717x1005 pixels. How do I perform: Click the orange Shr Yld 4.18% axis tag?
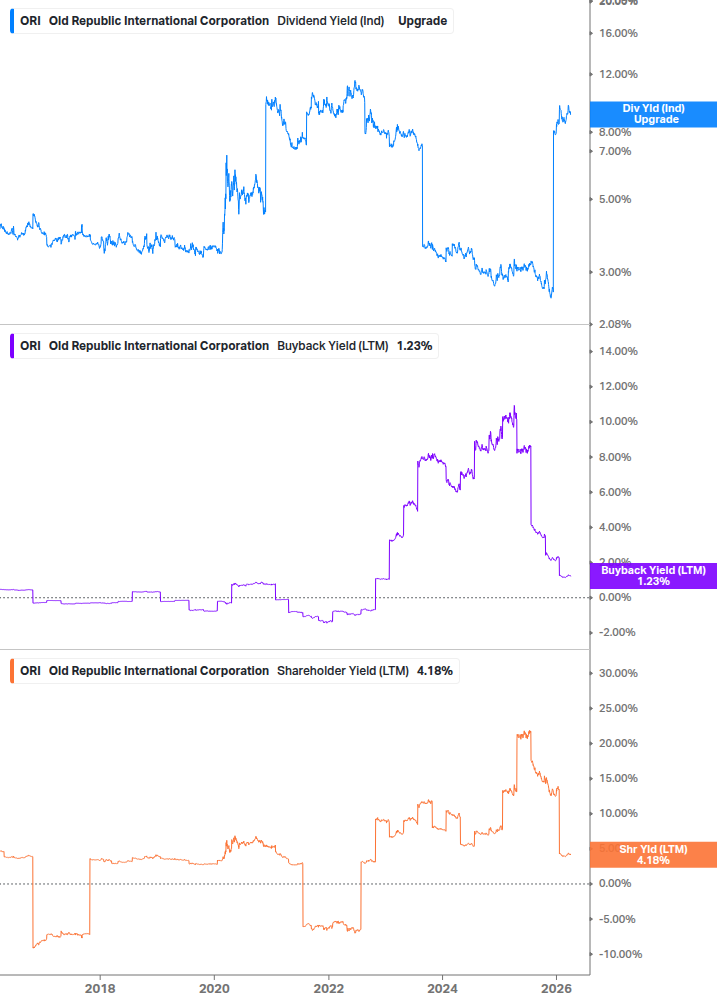pos(653,854)
